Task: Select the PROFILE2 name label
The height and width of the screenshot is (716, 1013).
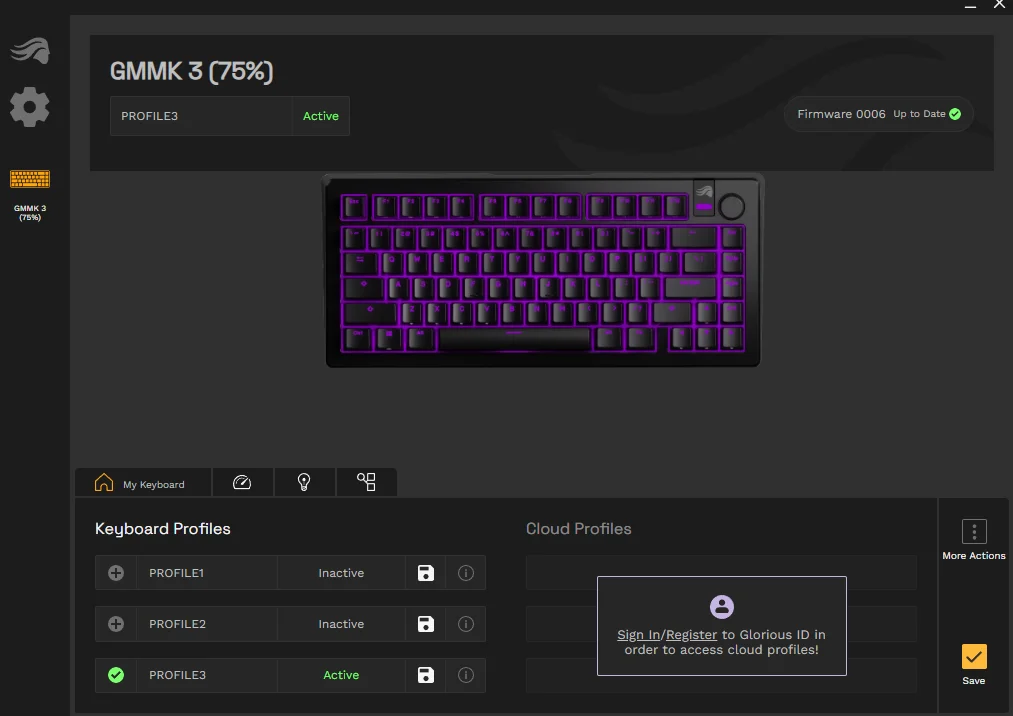Action: pyautogui.click(x=177, y=624)
